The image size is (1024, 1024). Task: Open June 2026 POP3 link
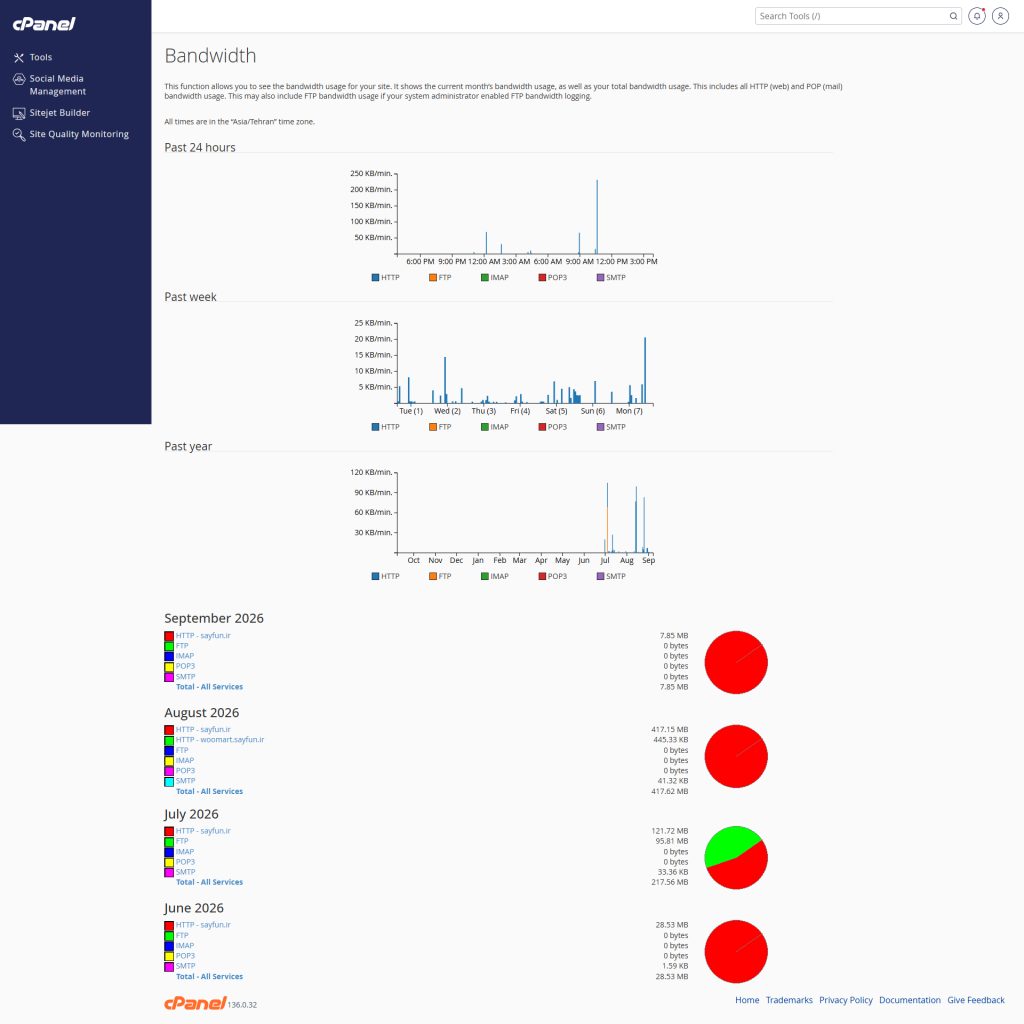[x=185, y=956]
